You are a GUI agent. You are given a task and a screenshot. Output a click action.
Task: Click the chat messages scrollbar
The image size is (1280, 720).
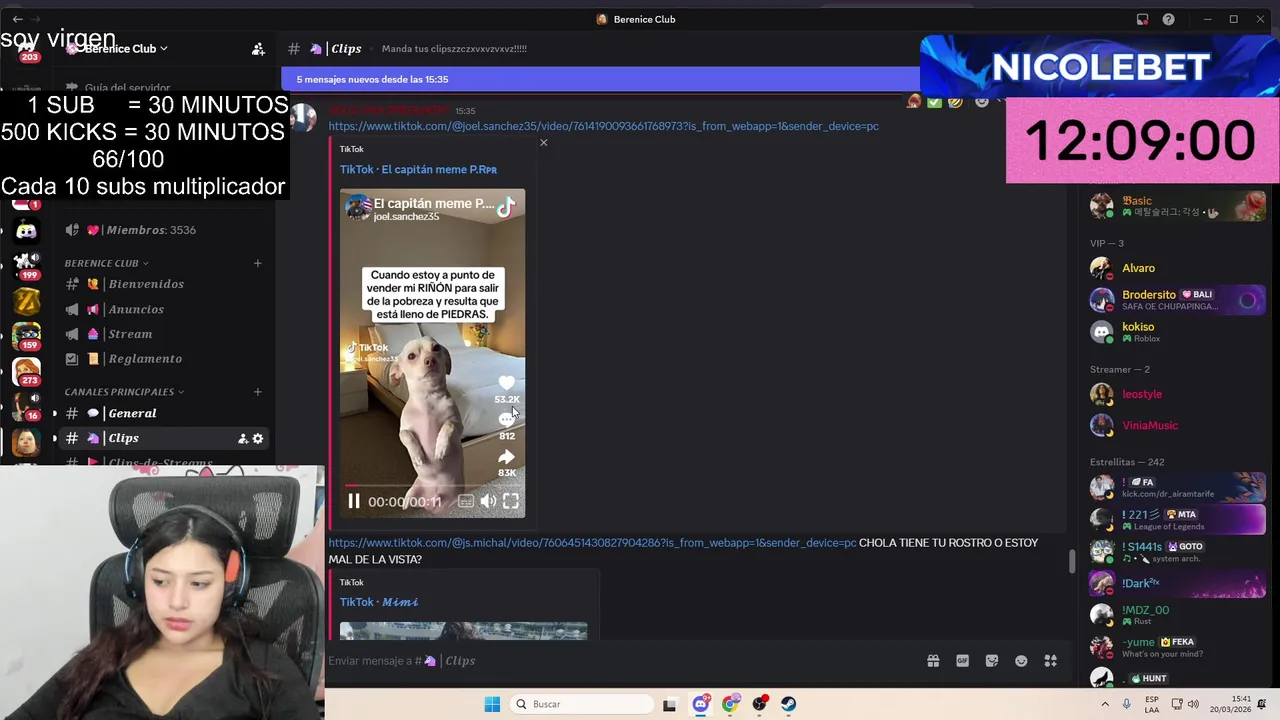pos(1072,561)
